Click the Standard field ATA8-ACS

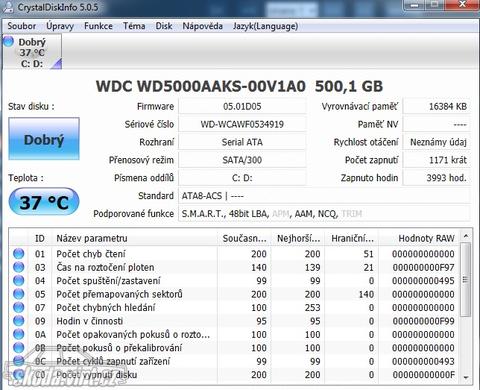(325, 196)
